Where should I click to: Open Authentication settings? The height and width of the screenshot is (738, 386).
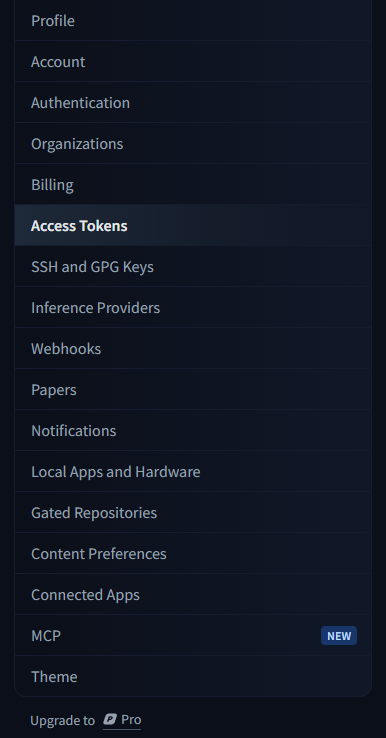pos(193,103)
